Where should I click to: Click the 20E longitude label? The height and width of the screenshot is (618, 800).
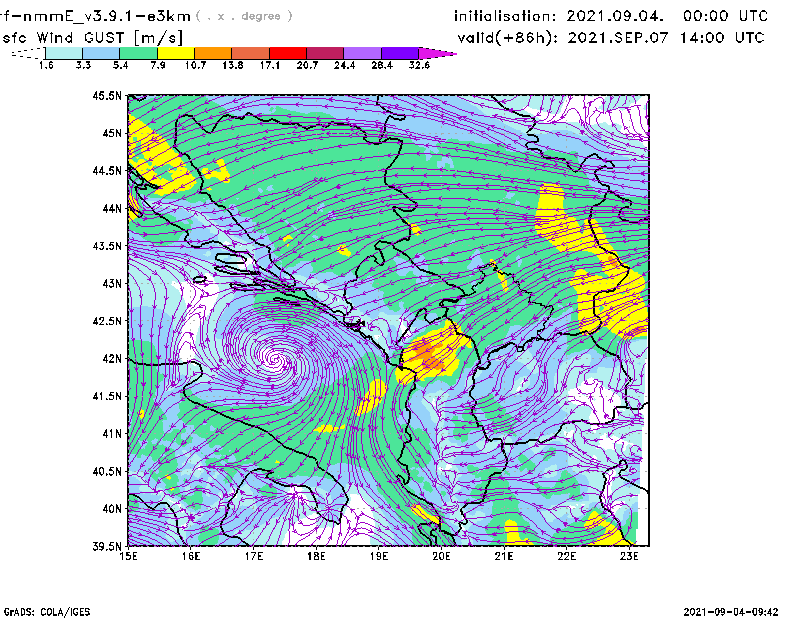click(441, 557)
